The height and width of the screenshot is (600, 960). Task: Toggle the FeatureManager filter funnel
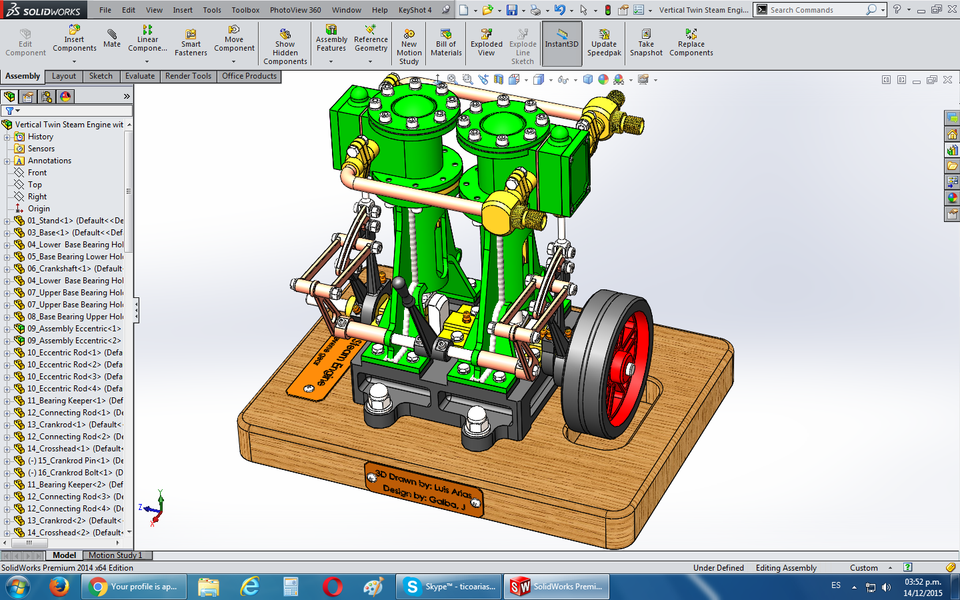click(x=8, y=111)
